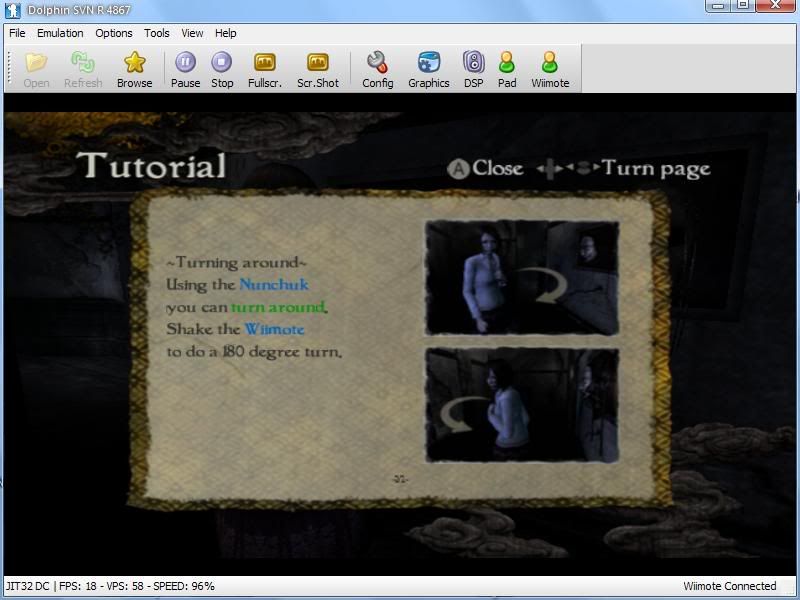Open the Browse star icon

134,70
